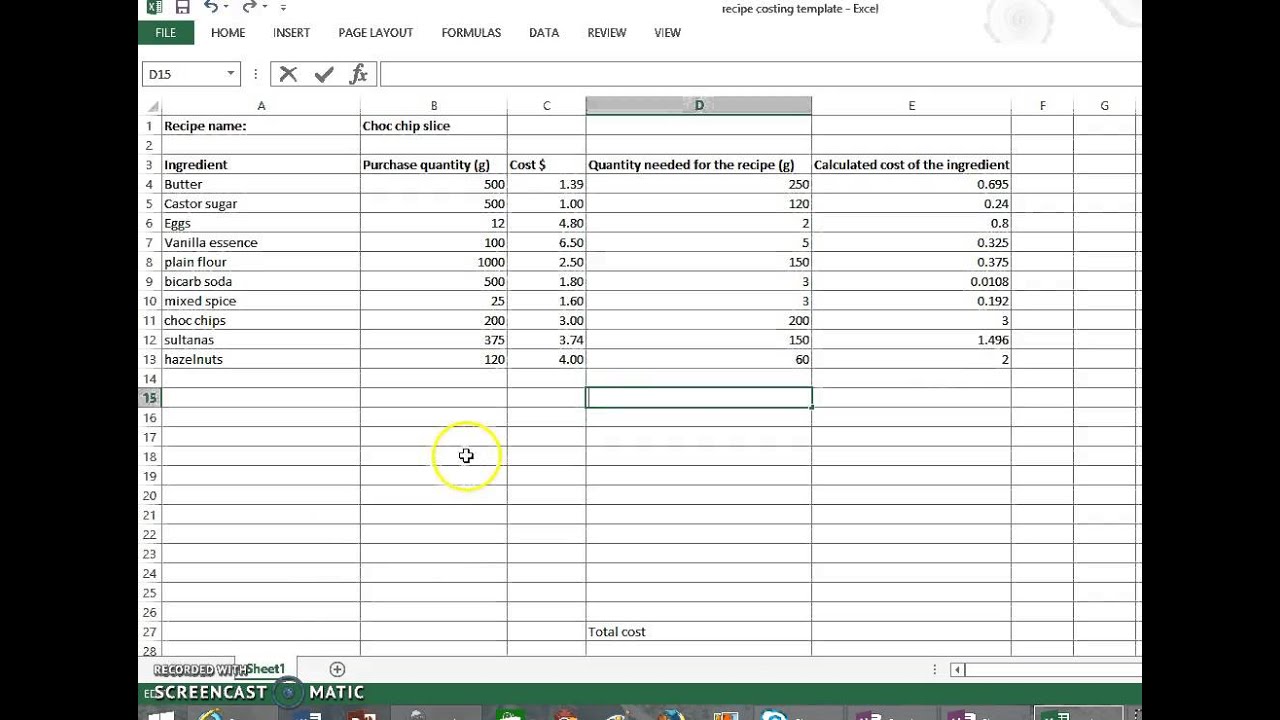Viewport: 1280px width, 720px height.
Task: Save the workbook with the floppy icon
Action: 182,7
